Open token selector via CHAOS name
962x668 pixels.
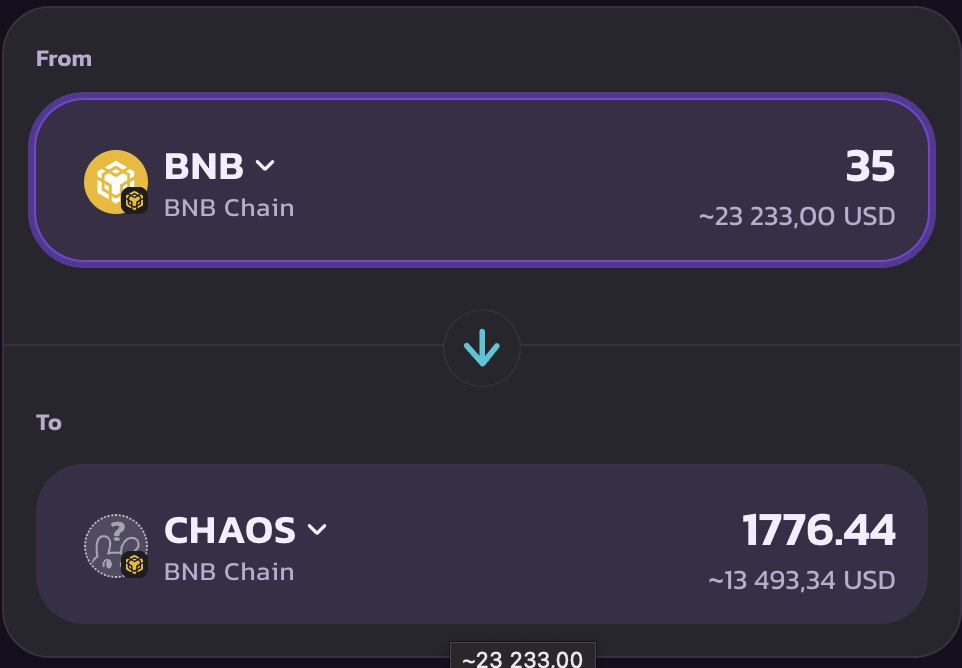pyautogui.click(x=230, y=529)
